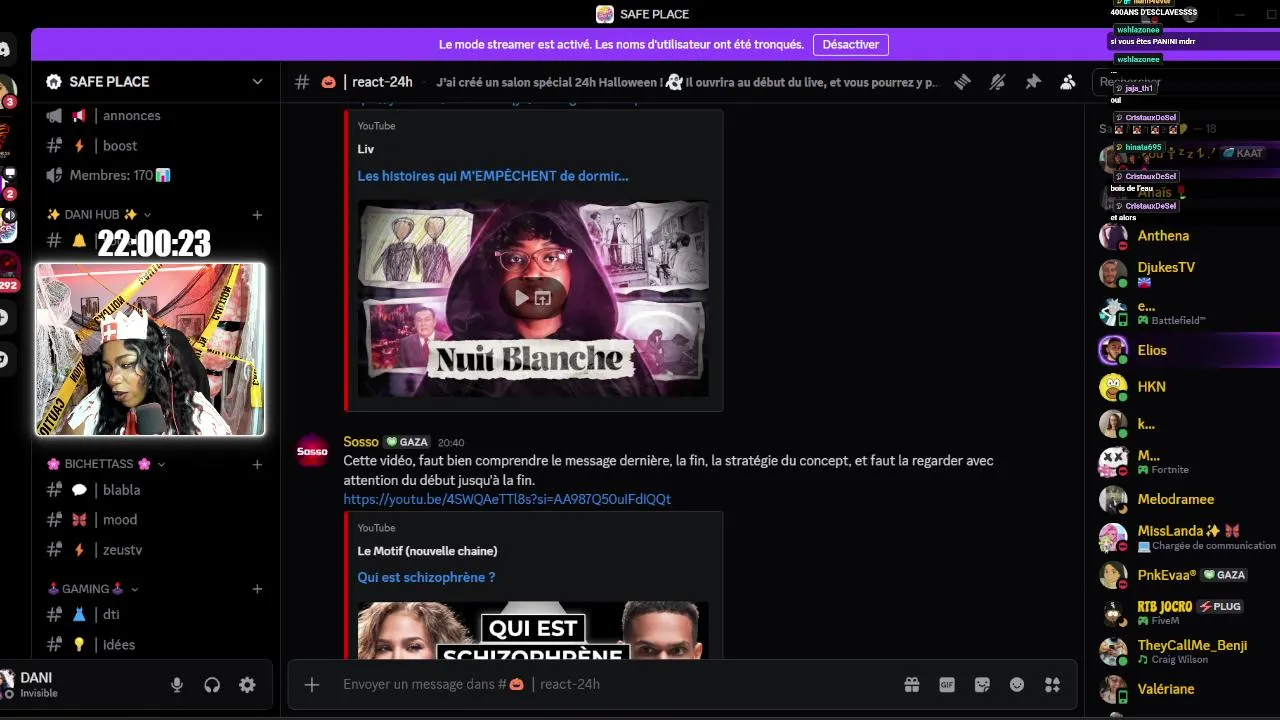
Task: Collapse the BICHETTASS category
Action: point(106,464)
